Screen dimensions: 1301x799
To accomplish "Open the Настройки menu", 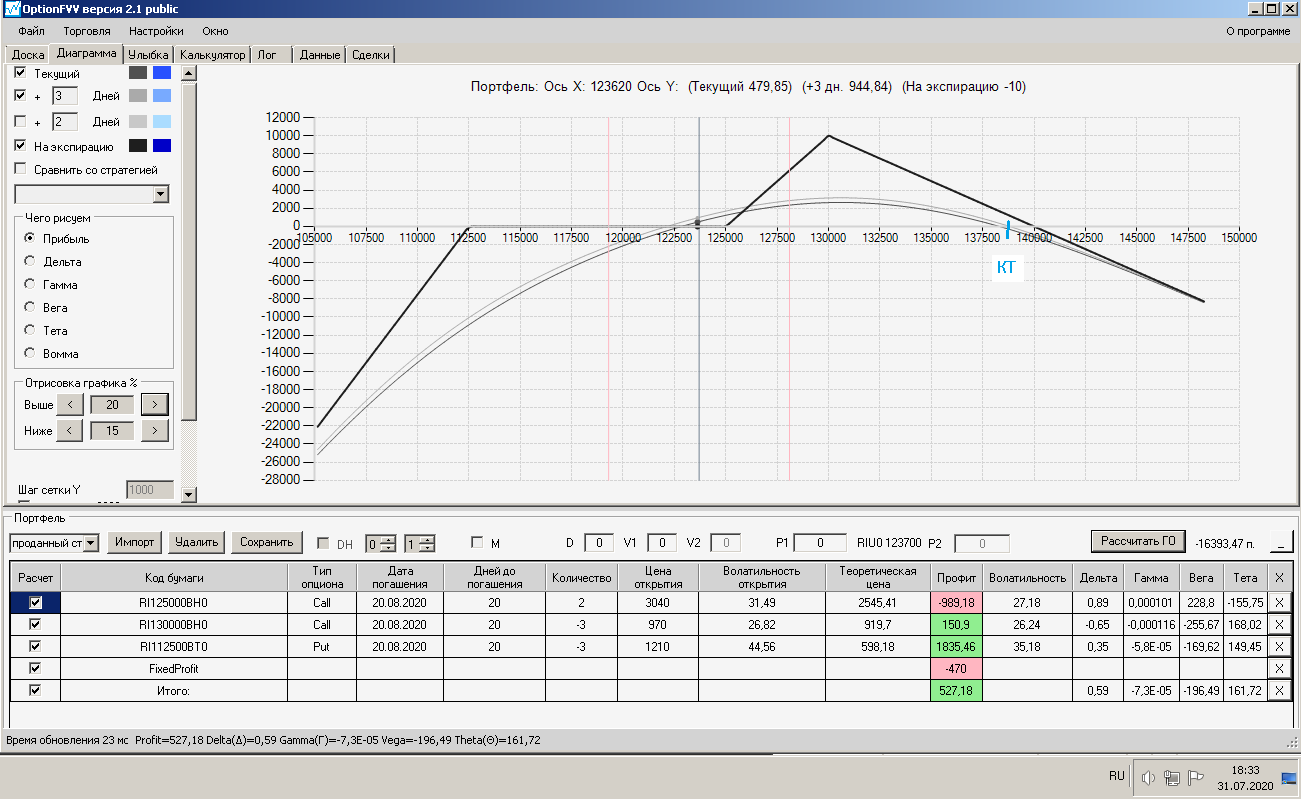I will click(x=155, y=31).
